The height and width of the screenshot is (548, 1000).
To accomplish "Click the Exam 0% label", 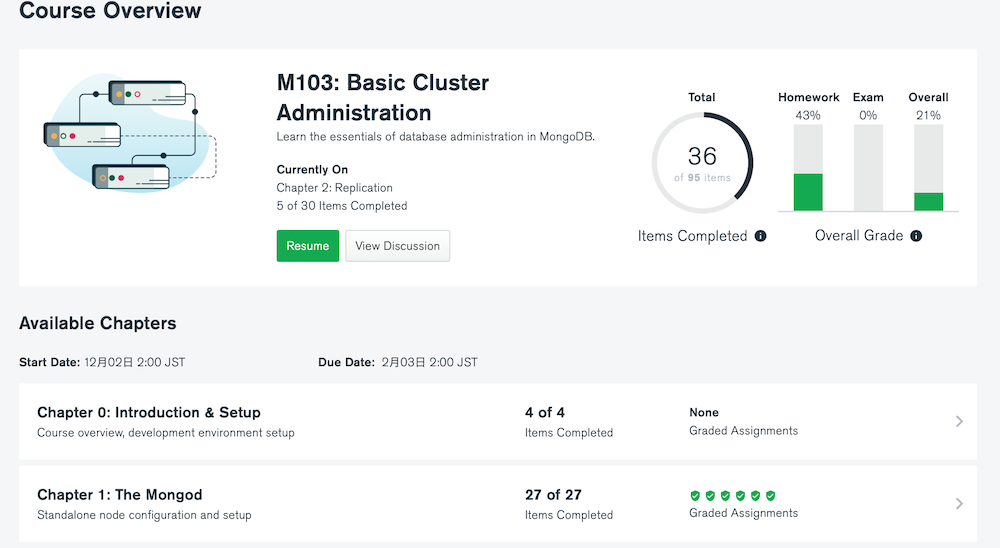I will (x=868, y=115).
